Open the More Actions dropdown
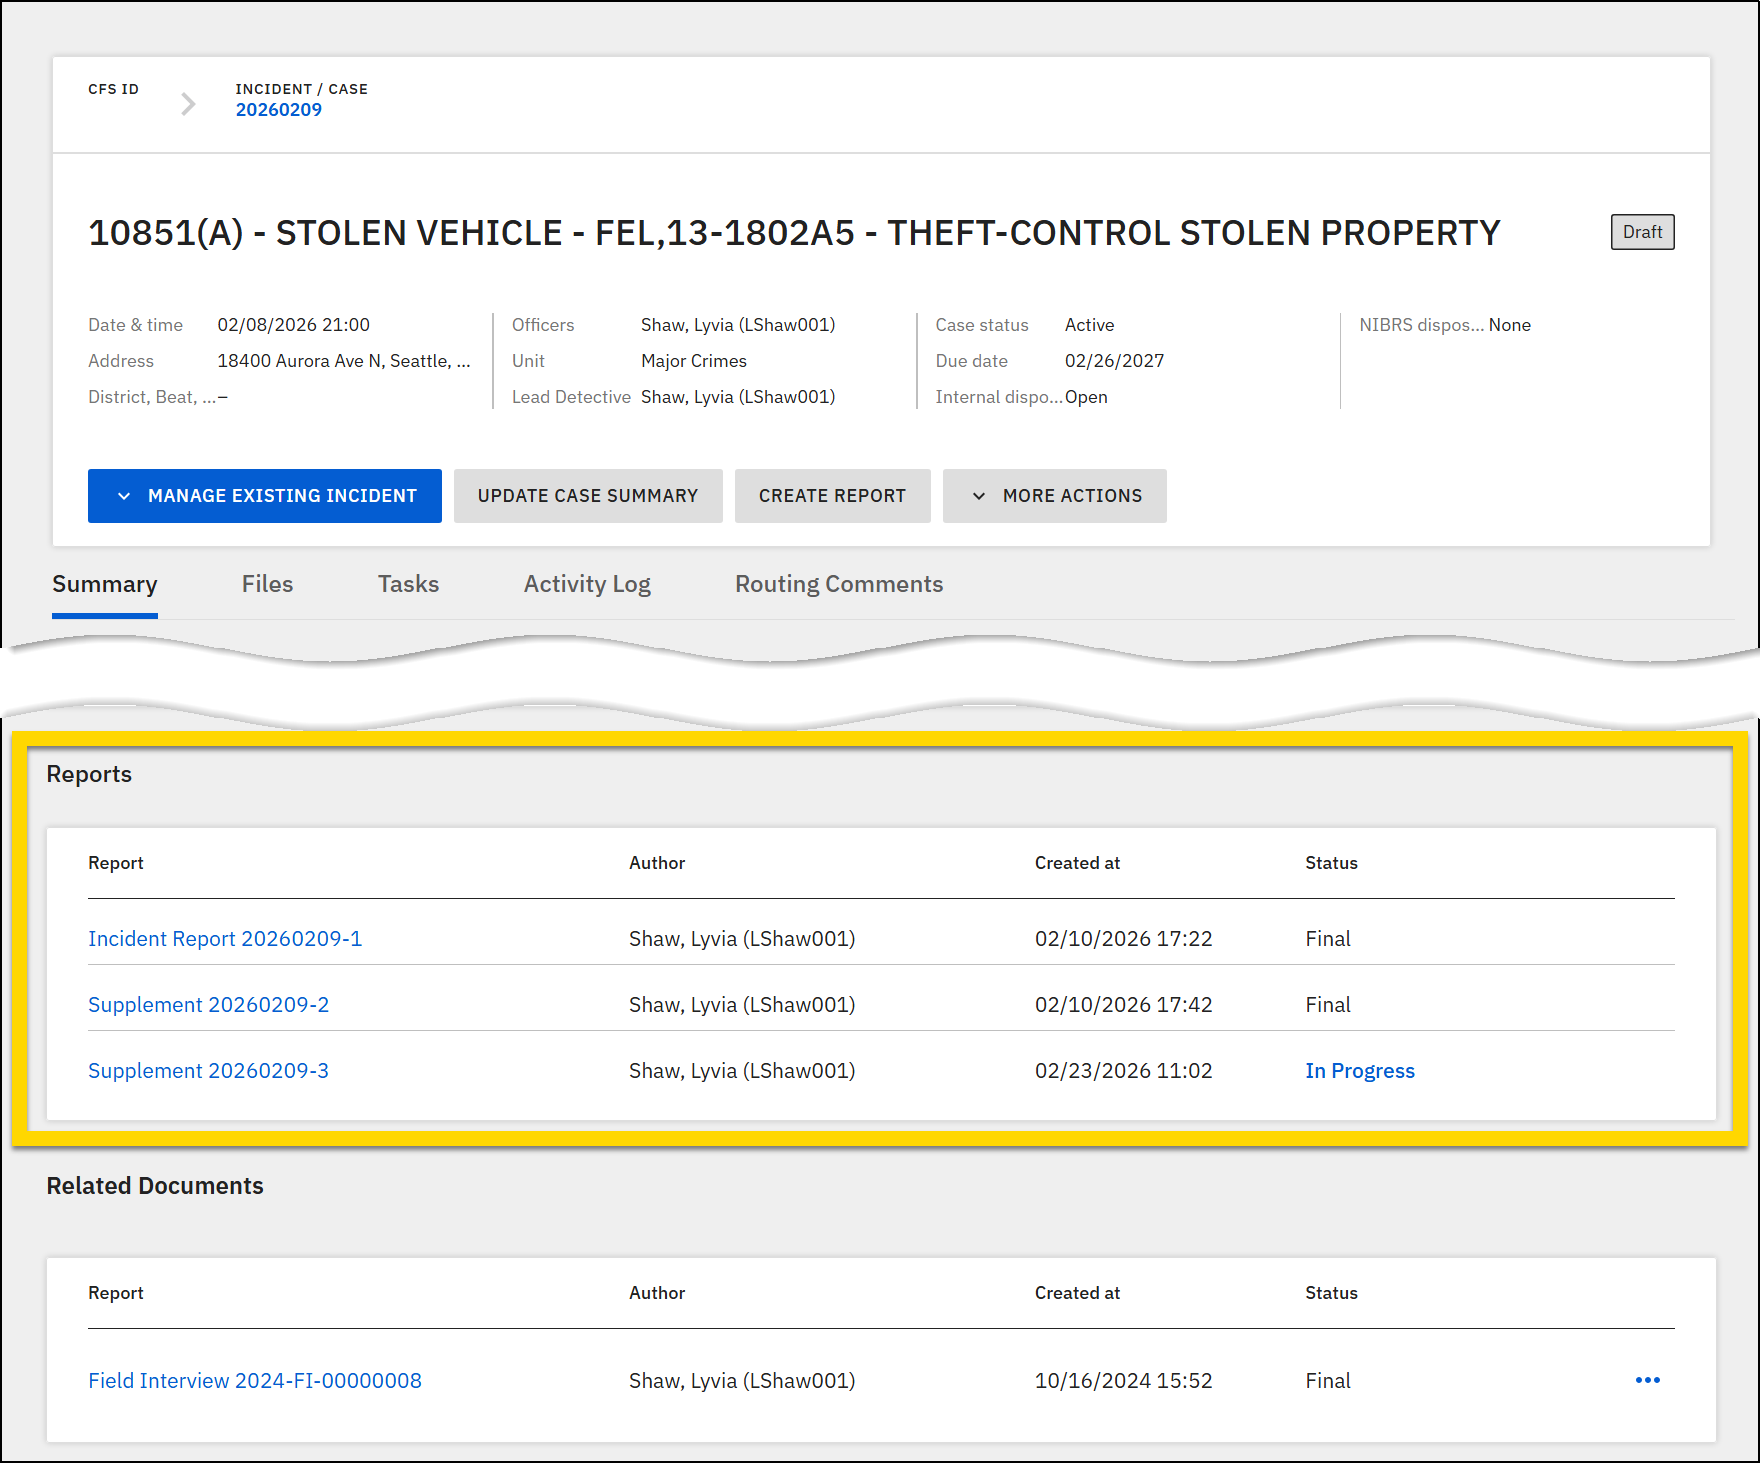 pos(1054,496)
